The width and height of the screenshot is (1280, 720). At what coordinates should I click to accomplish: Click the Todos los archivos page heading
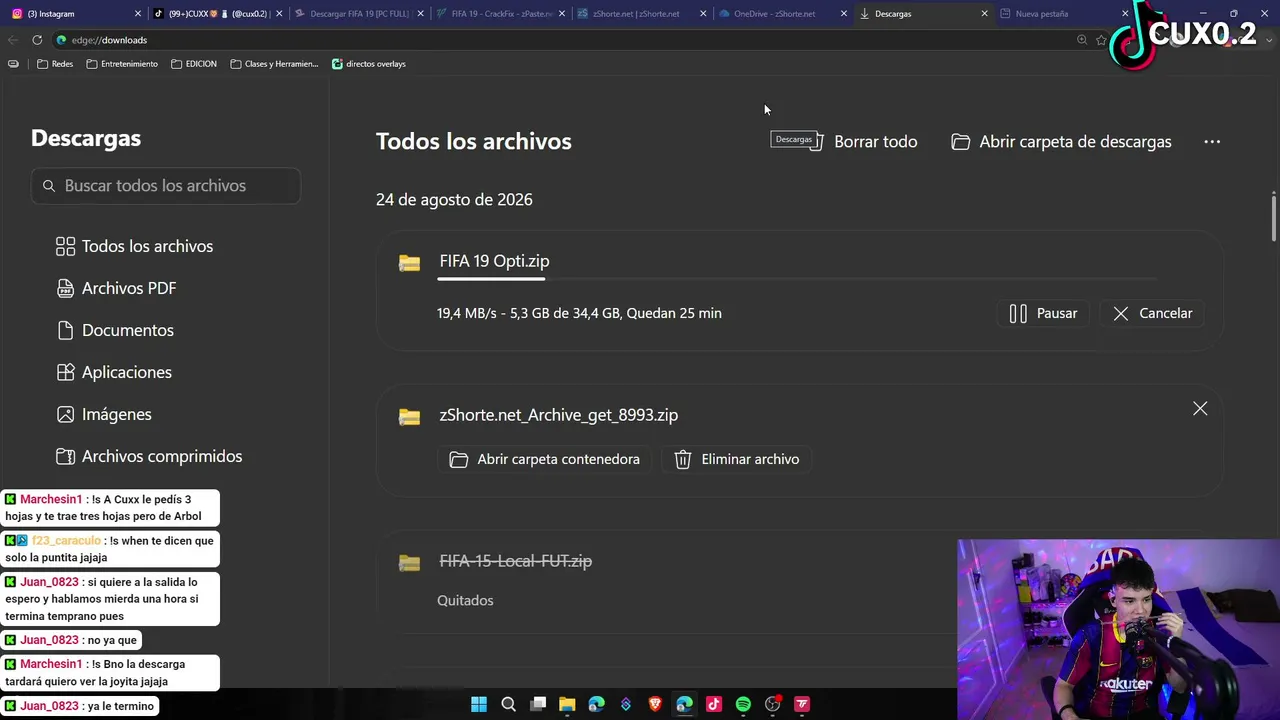coord(474,141)
